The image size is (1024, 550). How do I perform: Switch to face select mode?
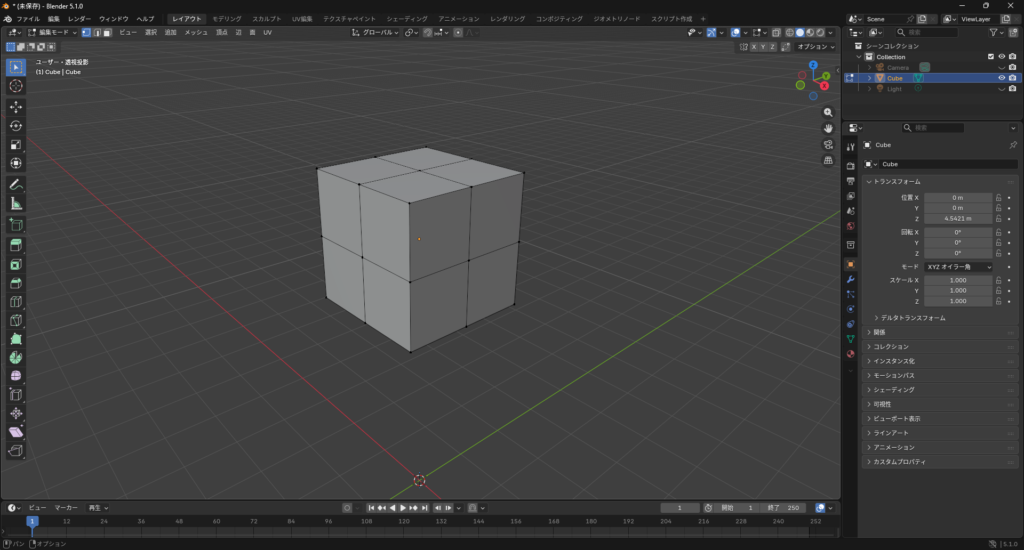tap(106, 33)
